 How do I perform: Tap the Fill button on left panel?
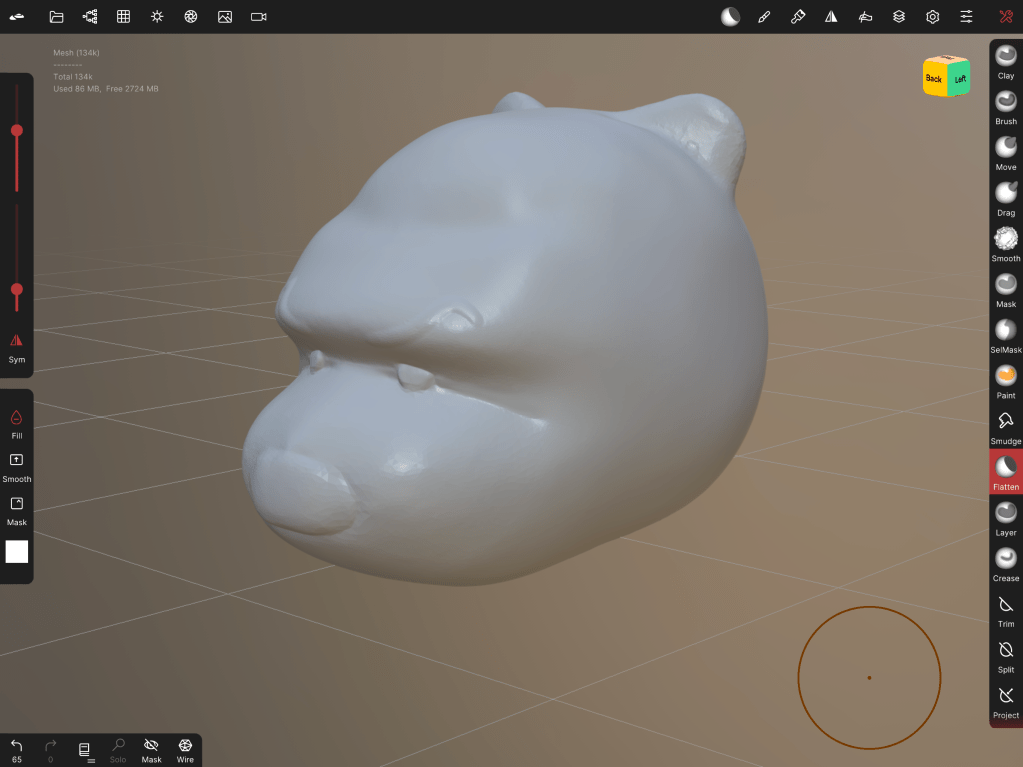point(16,422)
